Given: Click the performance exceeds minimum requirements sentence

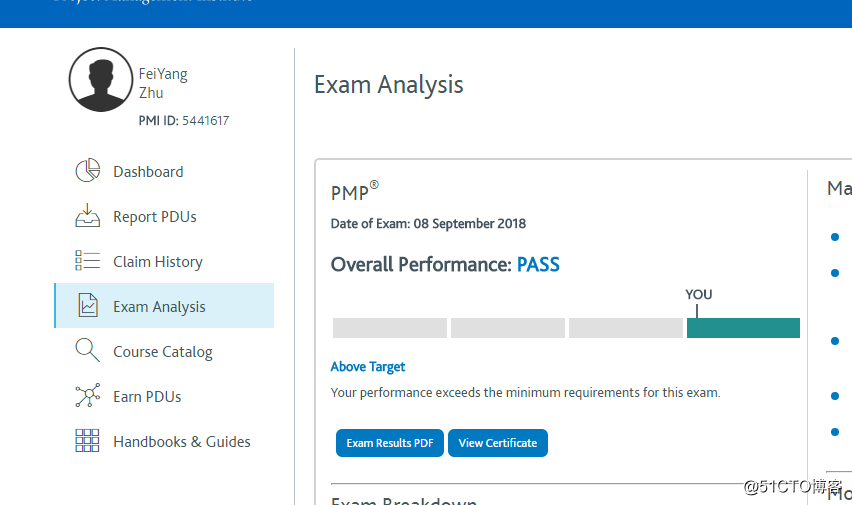Looking at the screenshot, I should [525, 392].
